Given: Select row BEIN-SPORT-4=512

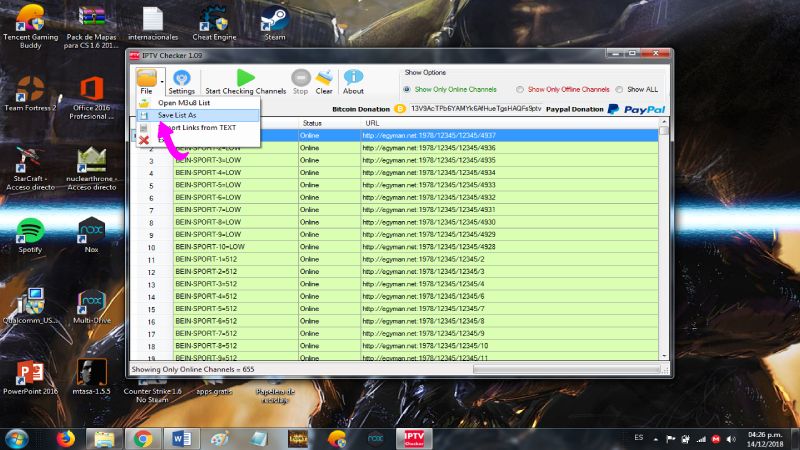Looking at the screenshot, I should [394, 296].
